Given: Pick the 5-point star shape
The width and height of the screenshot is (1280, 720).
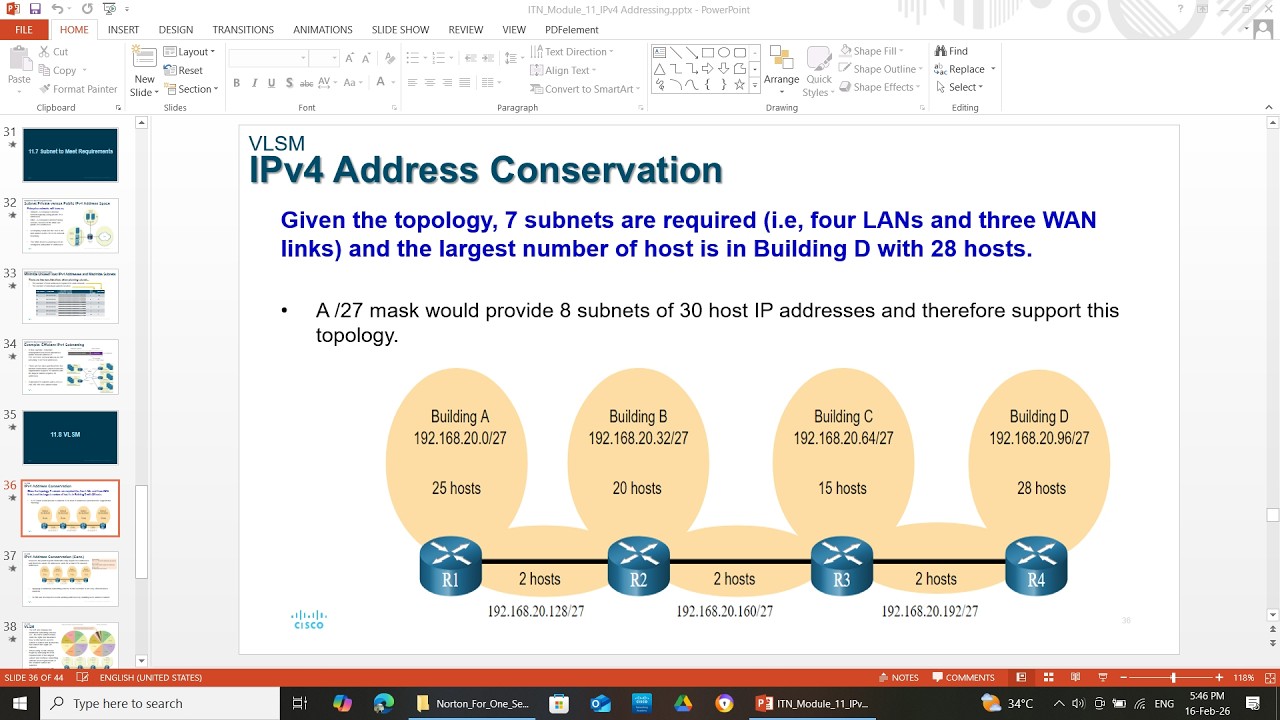Looking at the screenshot, I should click(x=740, y=85).
